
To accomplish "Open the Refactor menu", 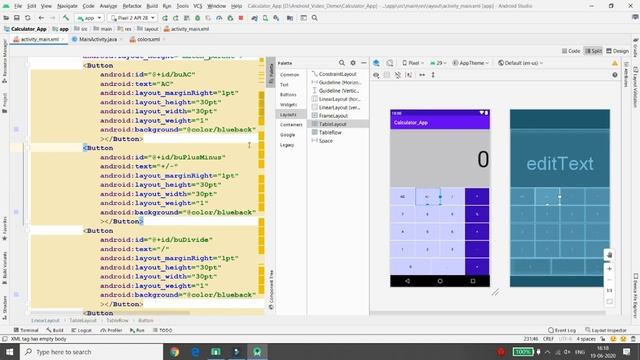I will 132,6.
